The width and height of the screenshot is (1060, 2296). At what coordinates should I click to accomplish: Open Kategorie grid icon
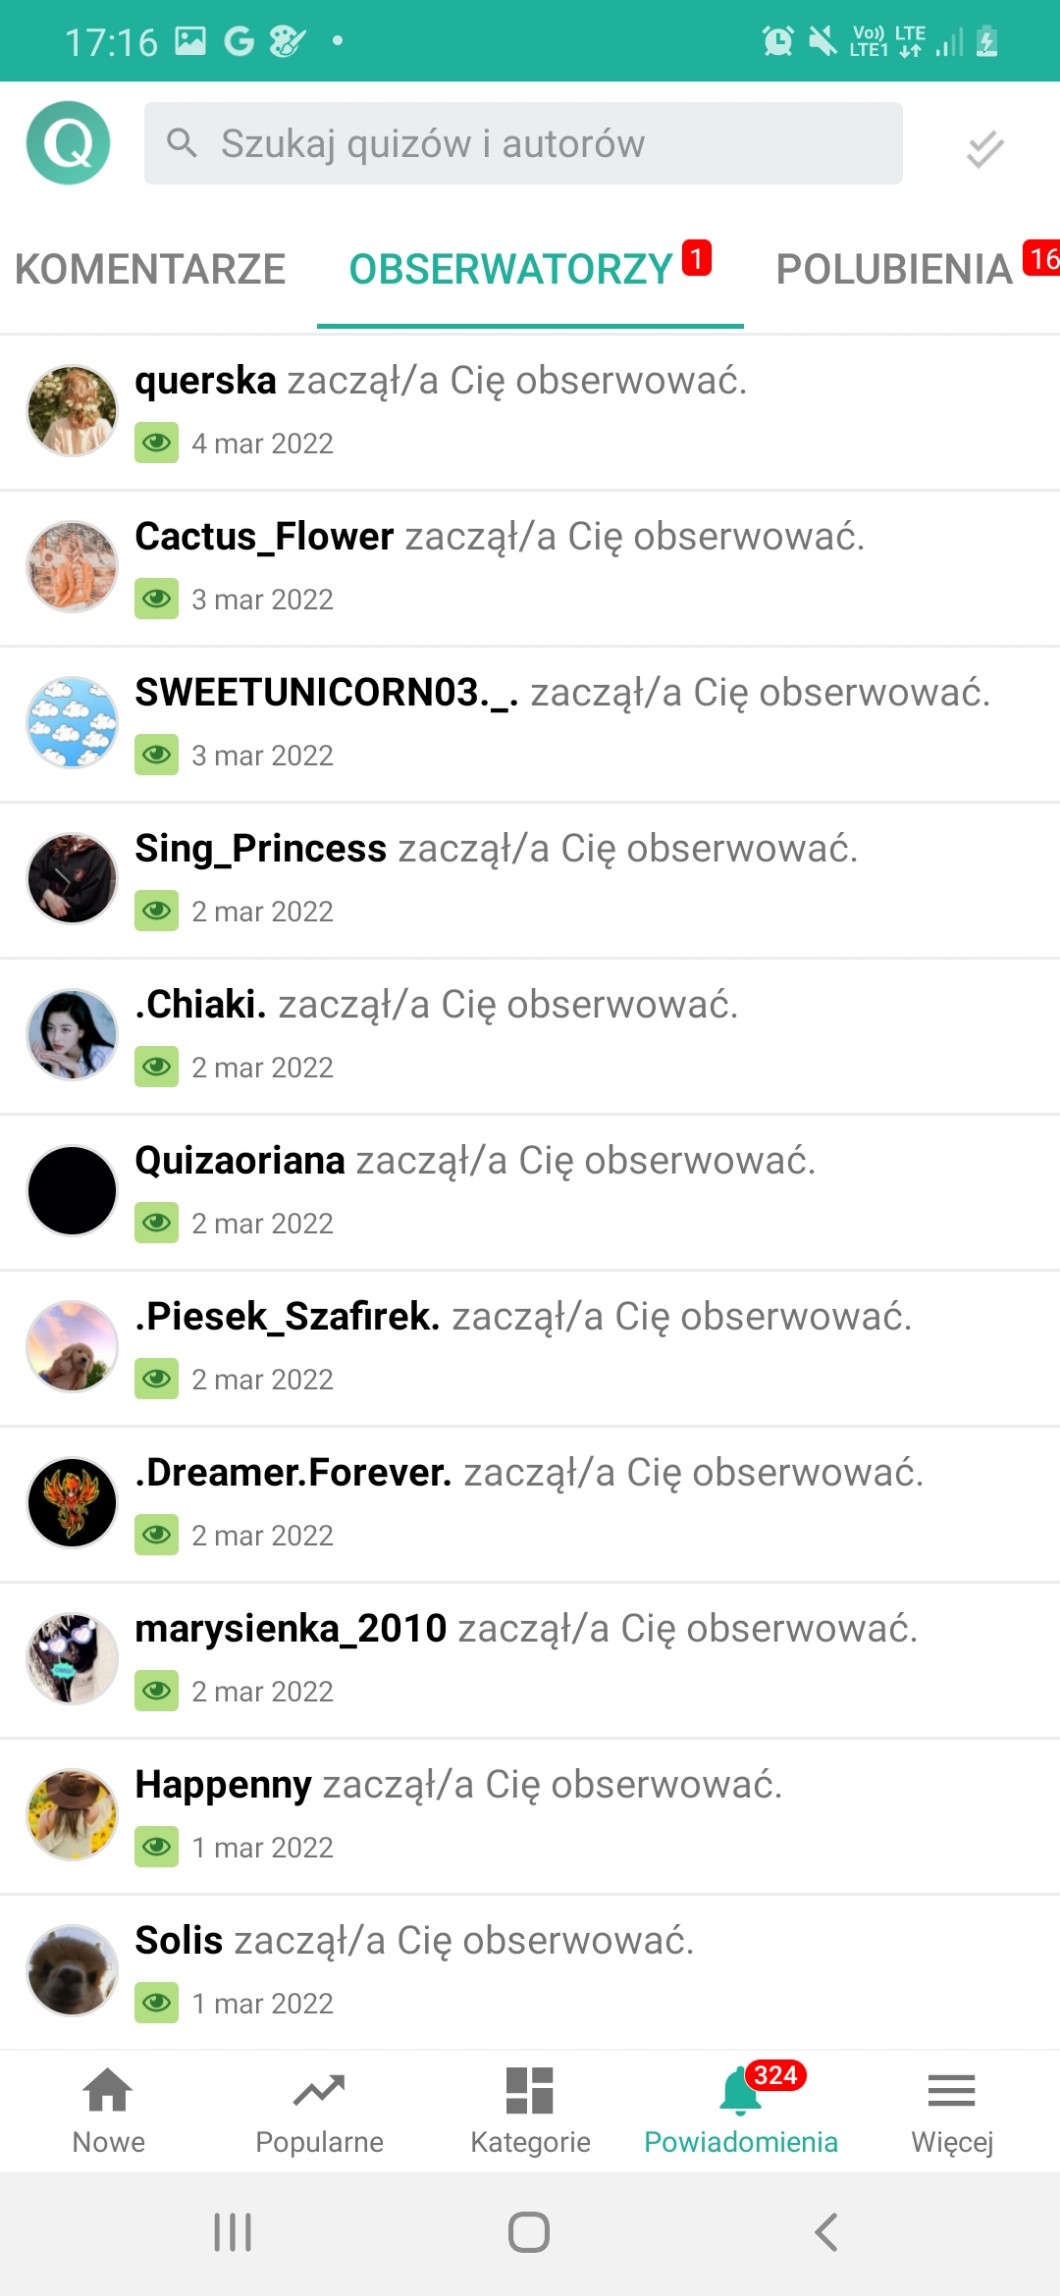point(530,2090)
